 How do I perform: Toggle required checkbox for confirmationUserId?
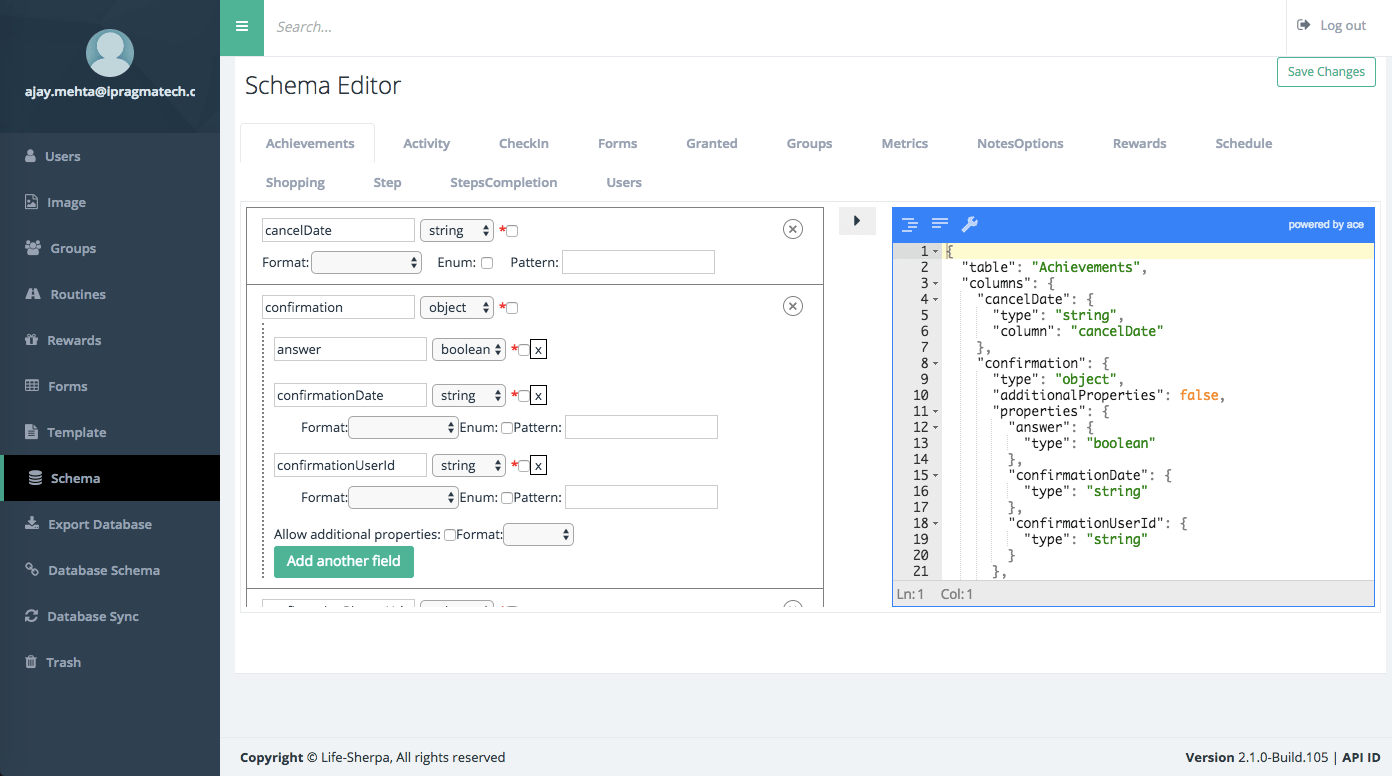[524, 466]
